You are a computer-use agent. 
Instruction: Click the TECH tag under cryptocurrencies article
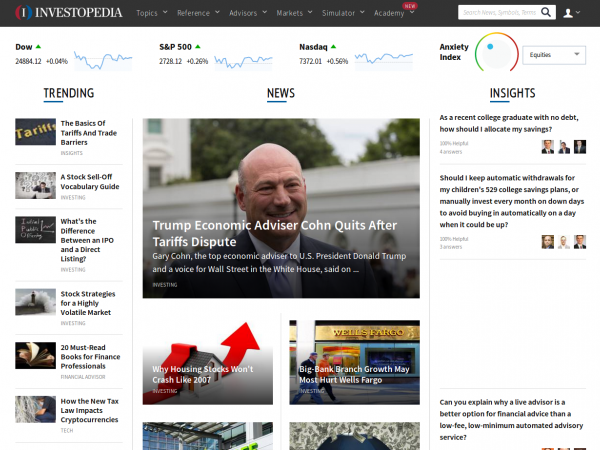point(67,430)
